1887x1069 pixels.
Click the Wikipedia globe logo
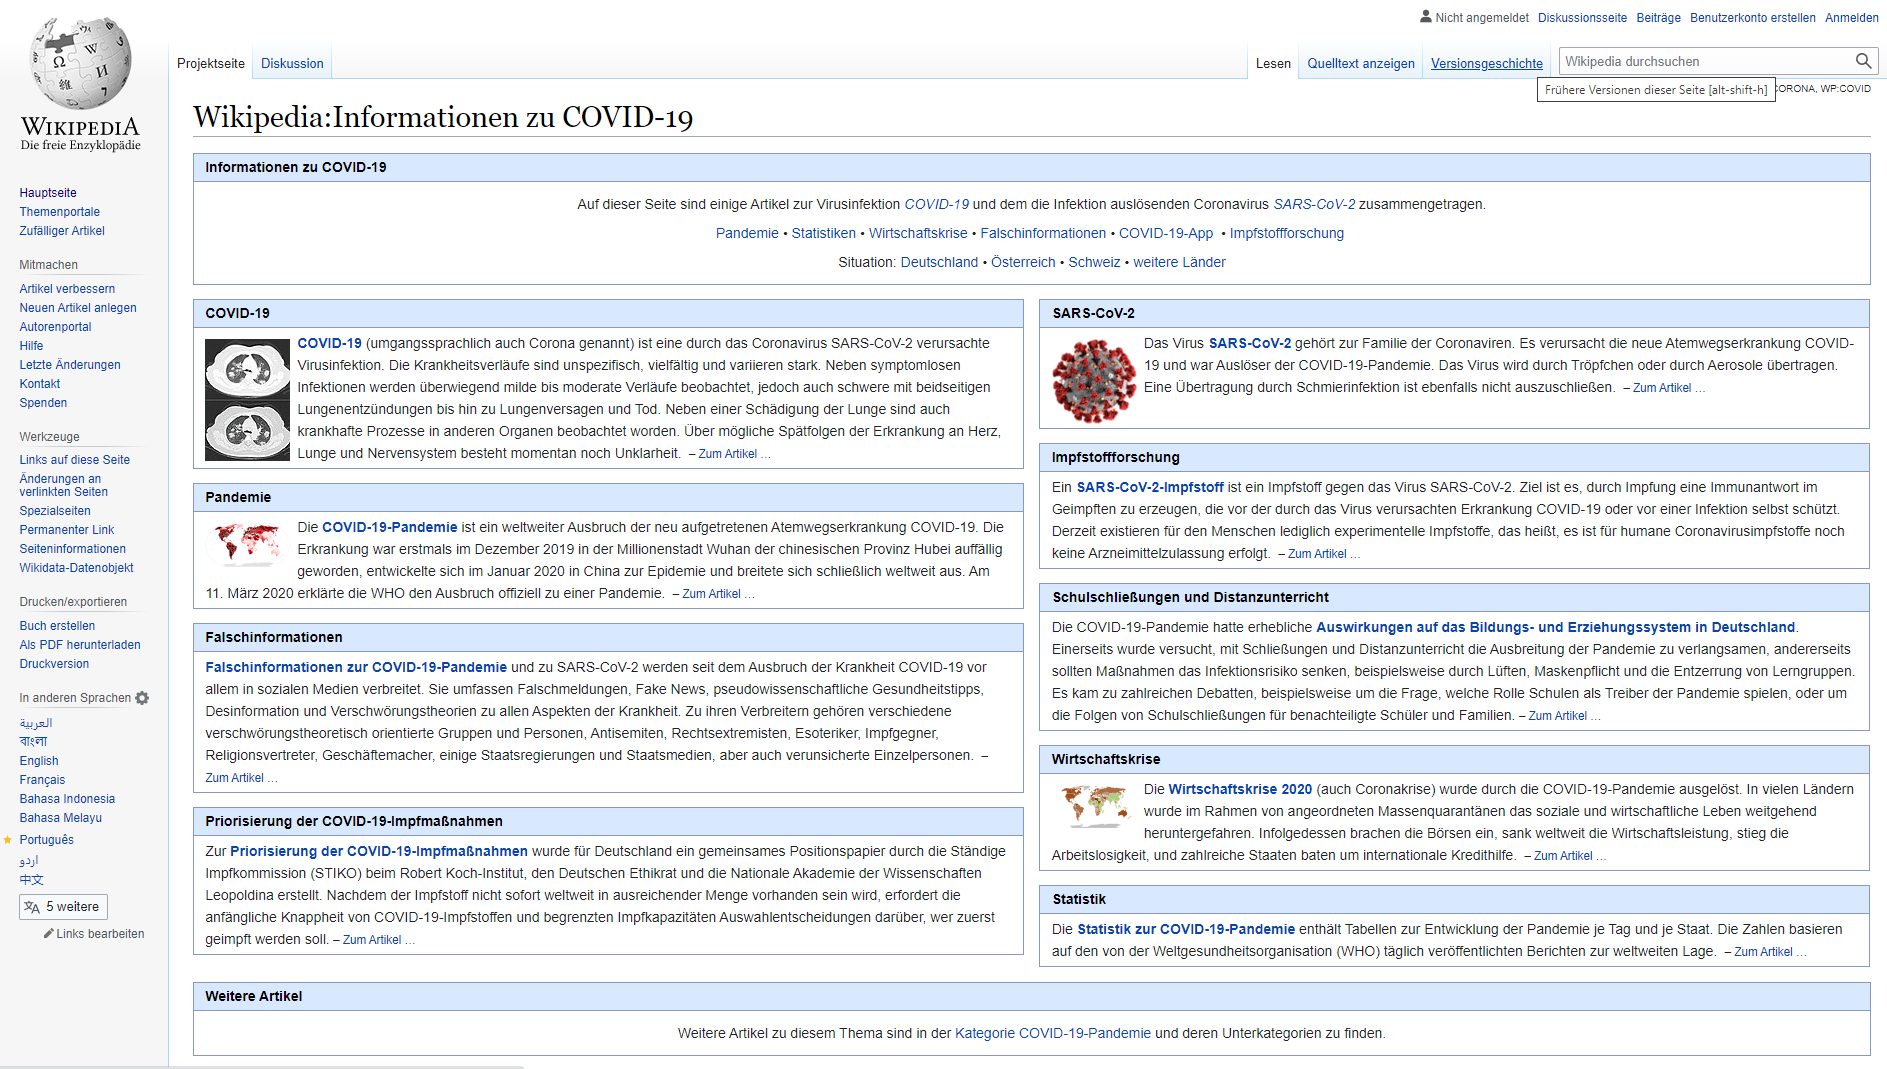81,64
